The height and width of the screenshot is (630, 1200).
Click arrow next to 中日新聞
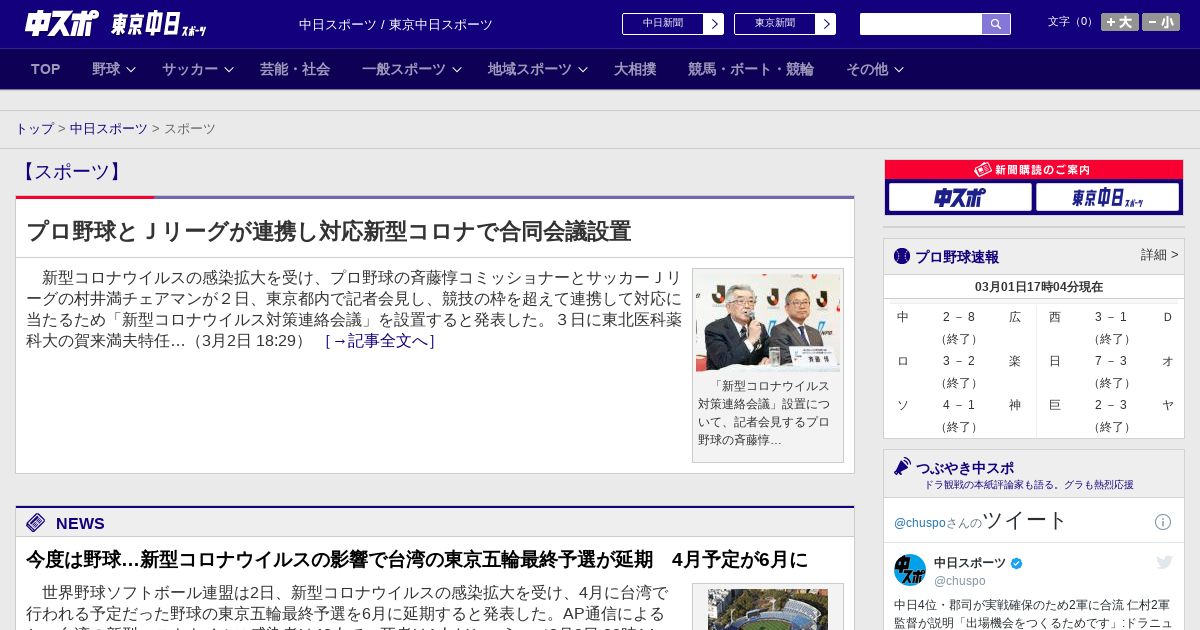[x=714, y=24]
